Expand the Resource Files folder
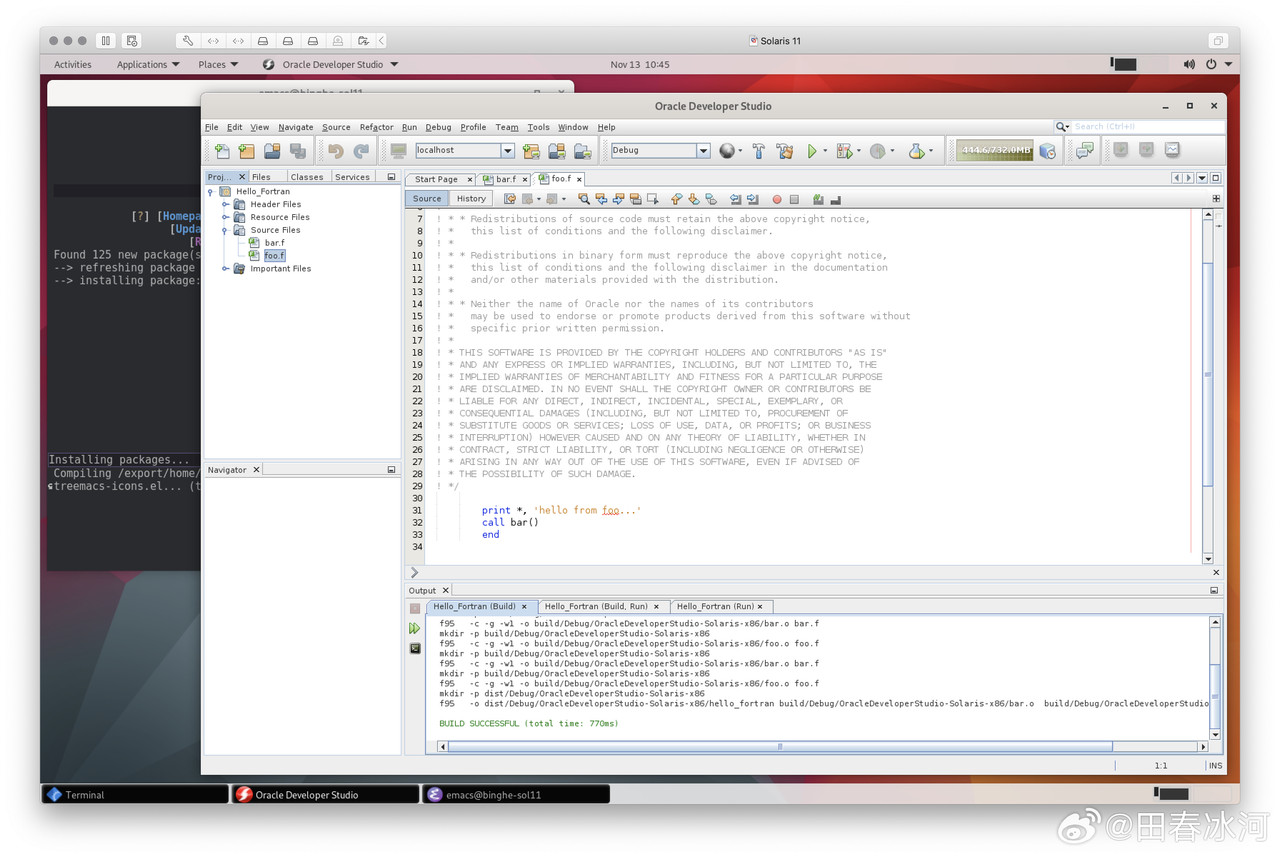This screenshot has width=1280, height=857. click(225, 217)
